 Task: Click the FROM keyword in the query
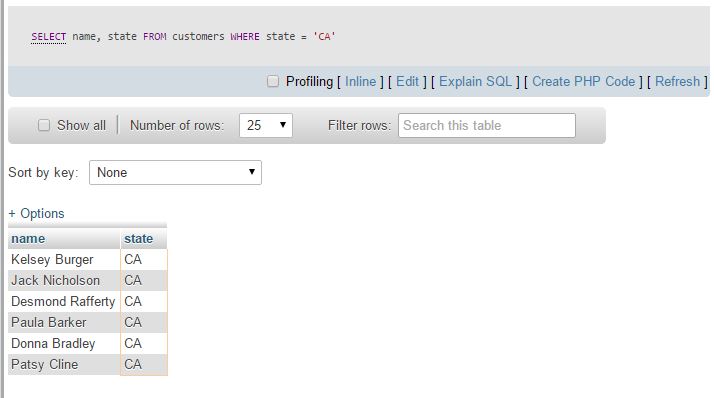[155, 36]
